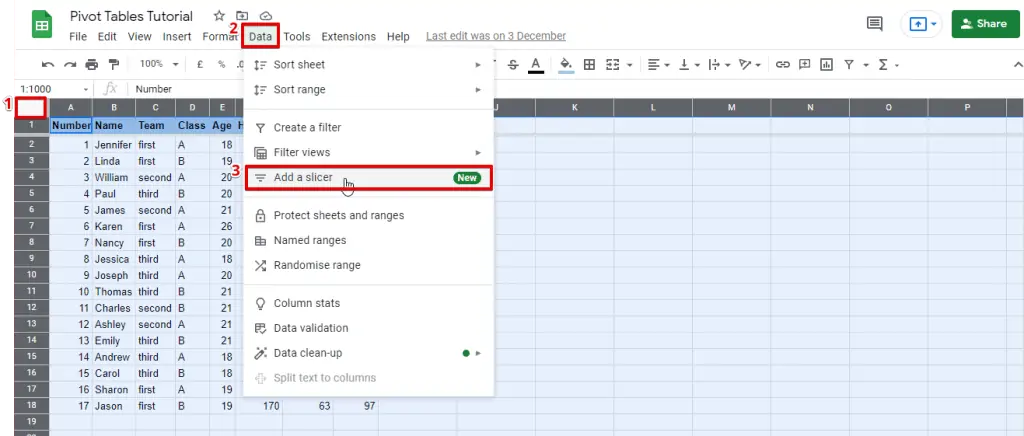
Task: Choose Sort sheet from Data menu
Action: (x=368, y=65)
